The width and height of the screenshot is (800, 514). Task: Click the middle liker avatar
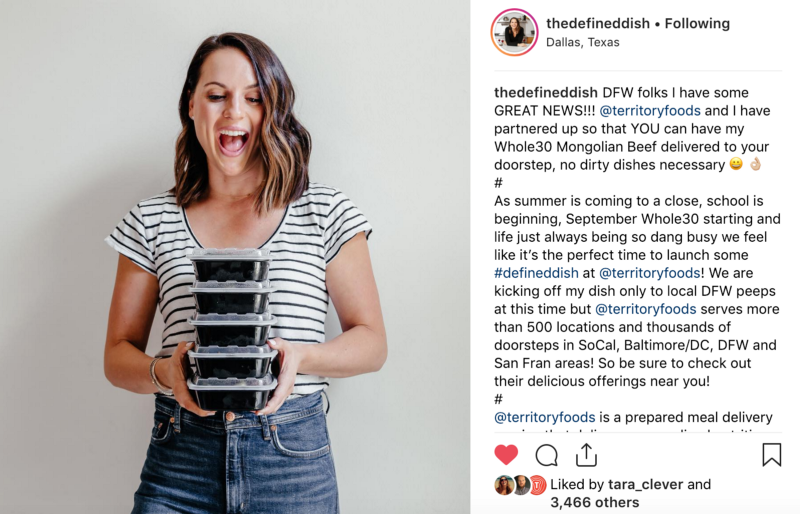(521, 485)
